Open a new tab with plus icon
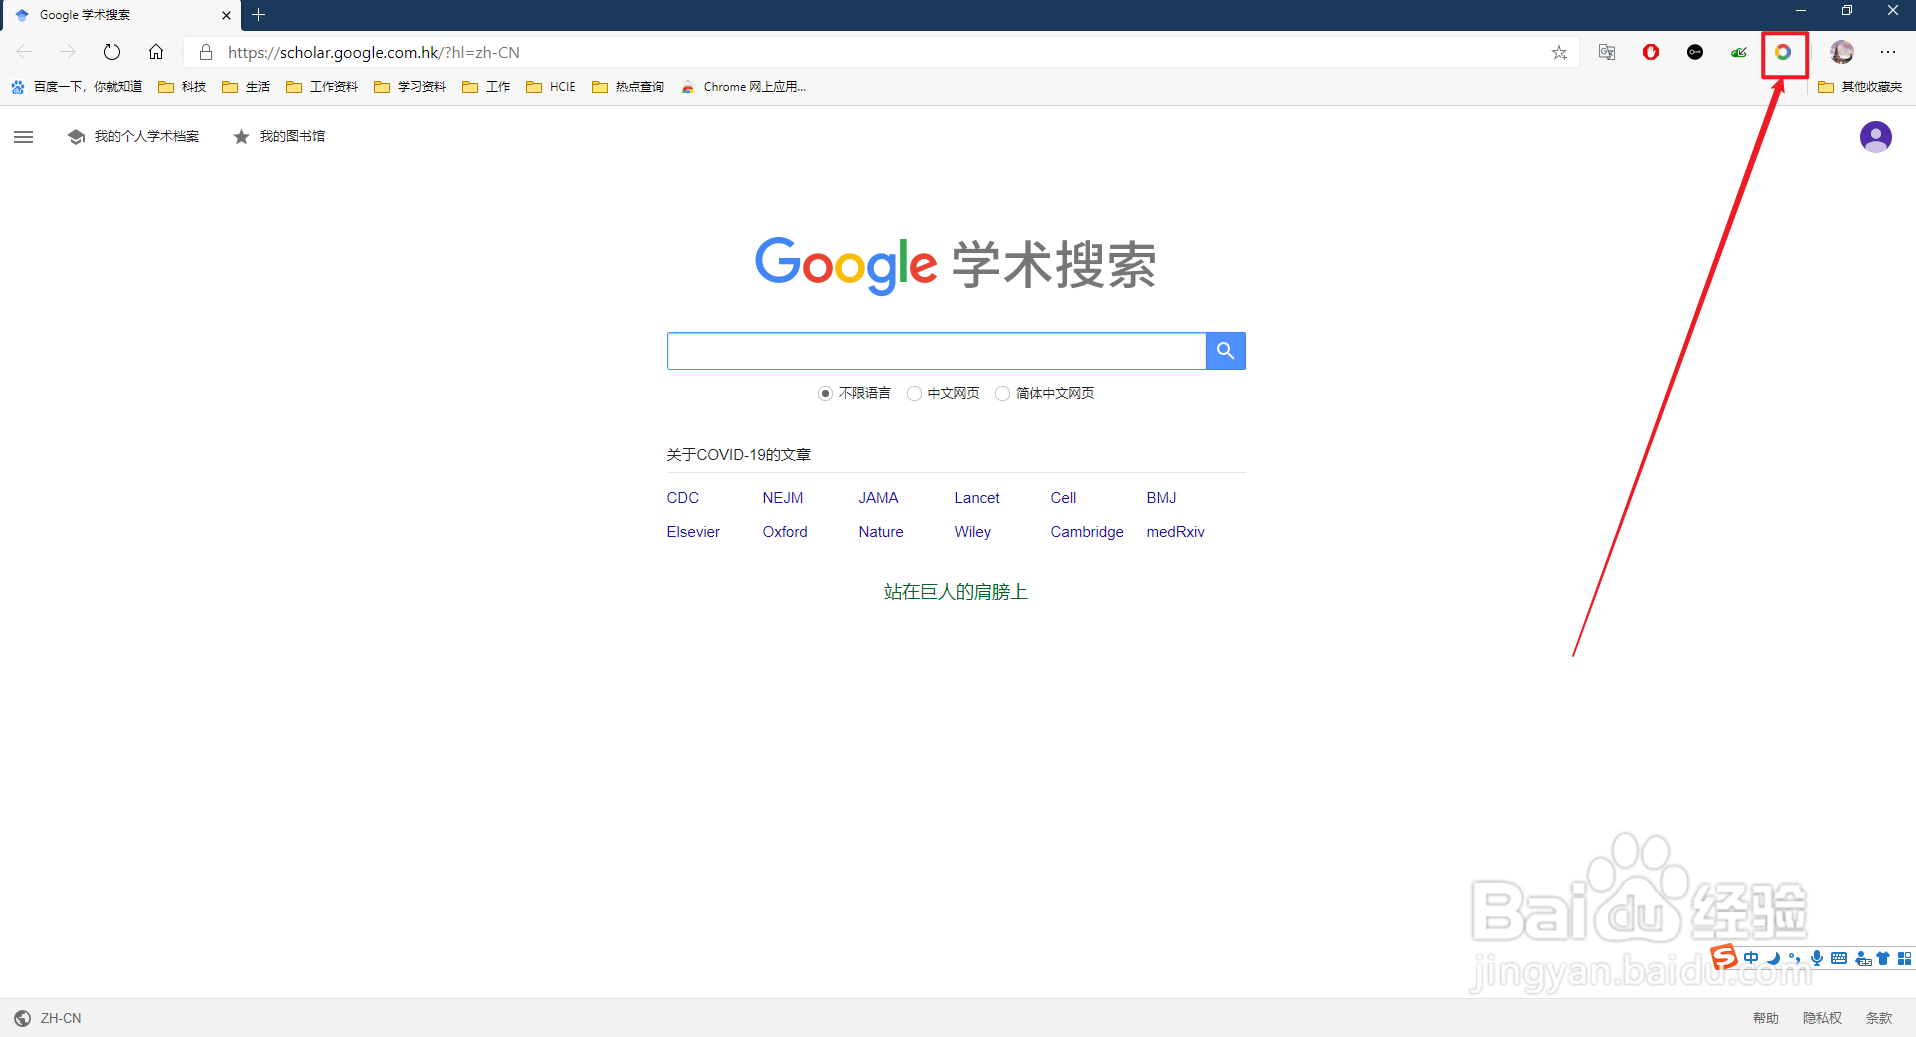Image resolution: width=1916 pixels, height=1037 pixels. click(259, 15)
